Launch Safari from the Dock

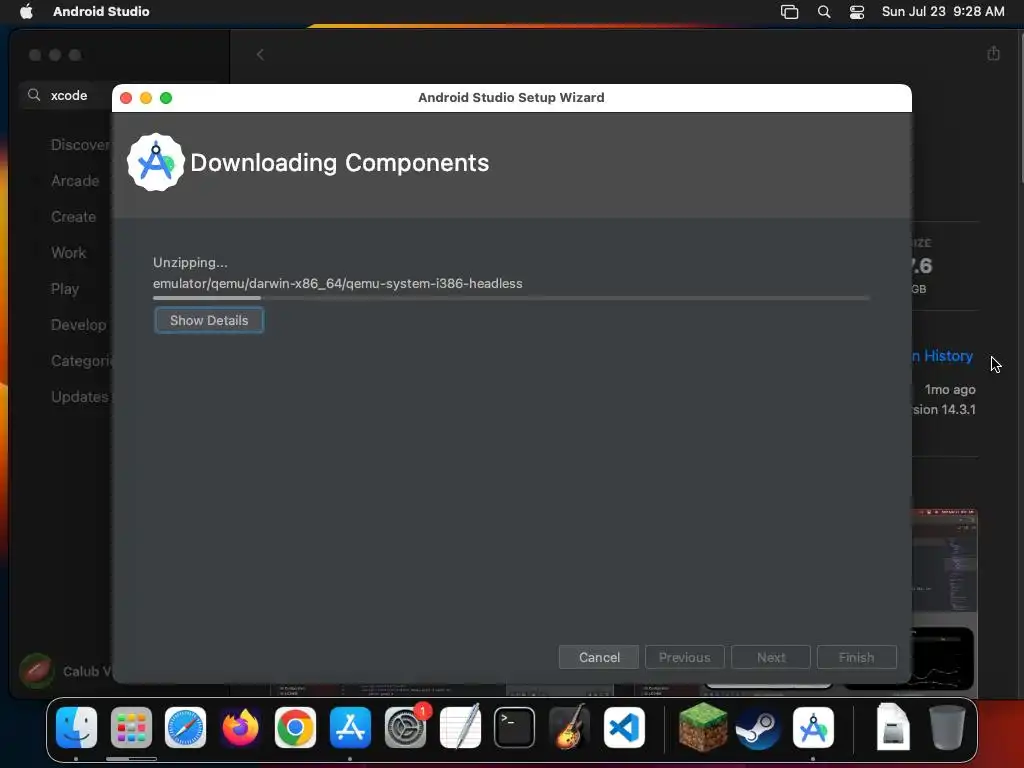pos(185,728)
